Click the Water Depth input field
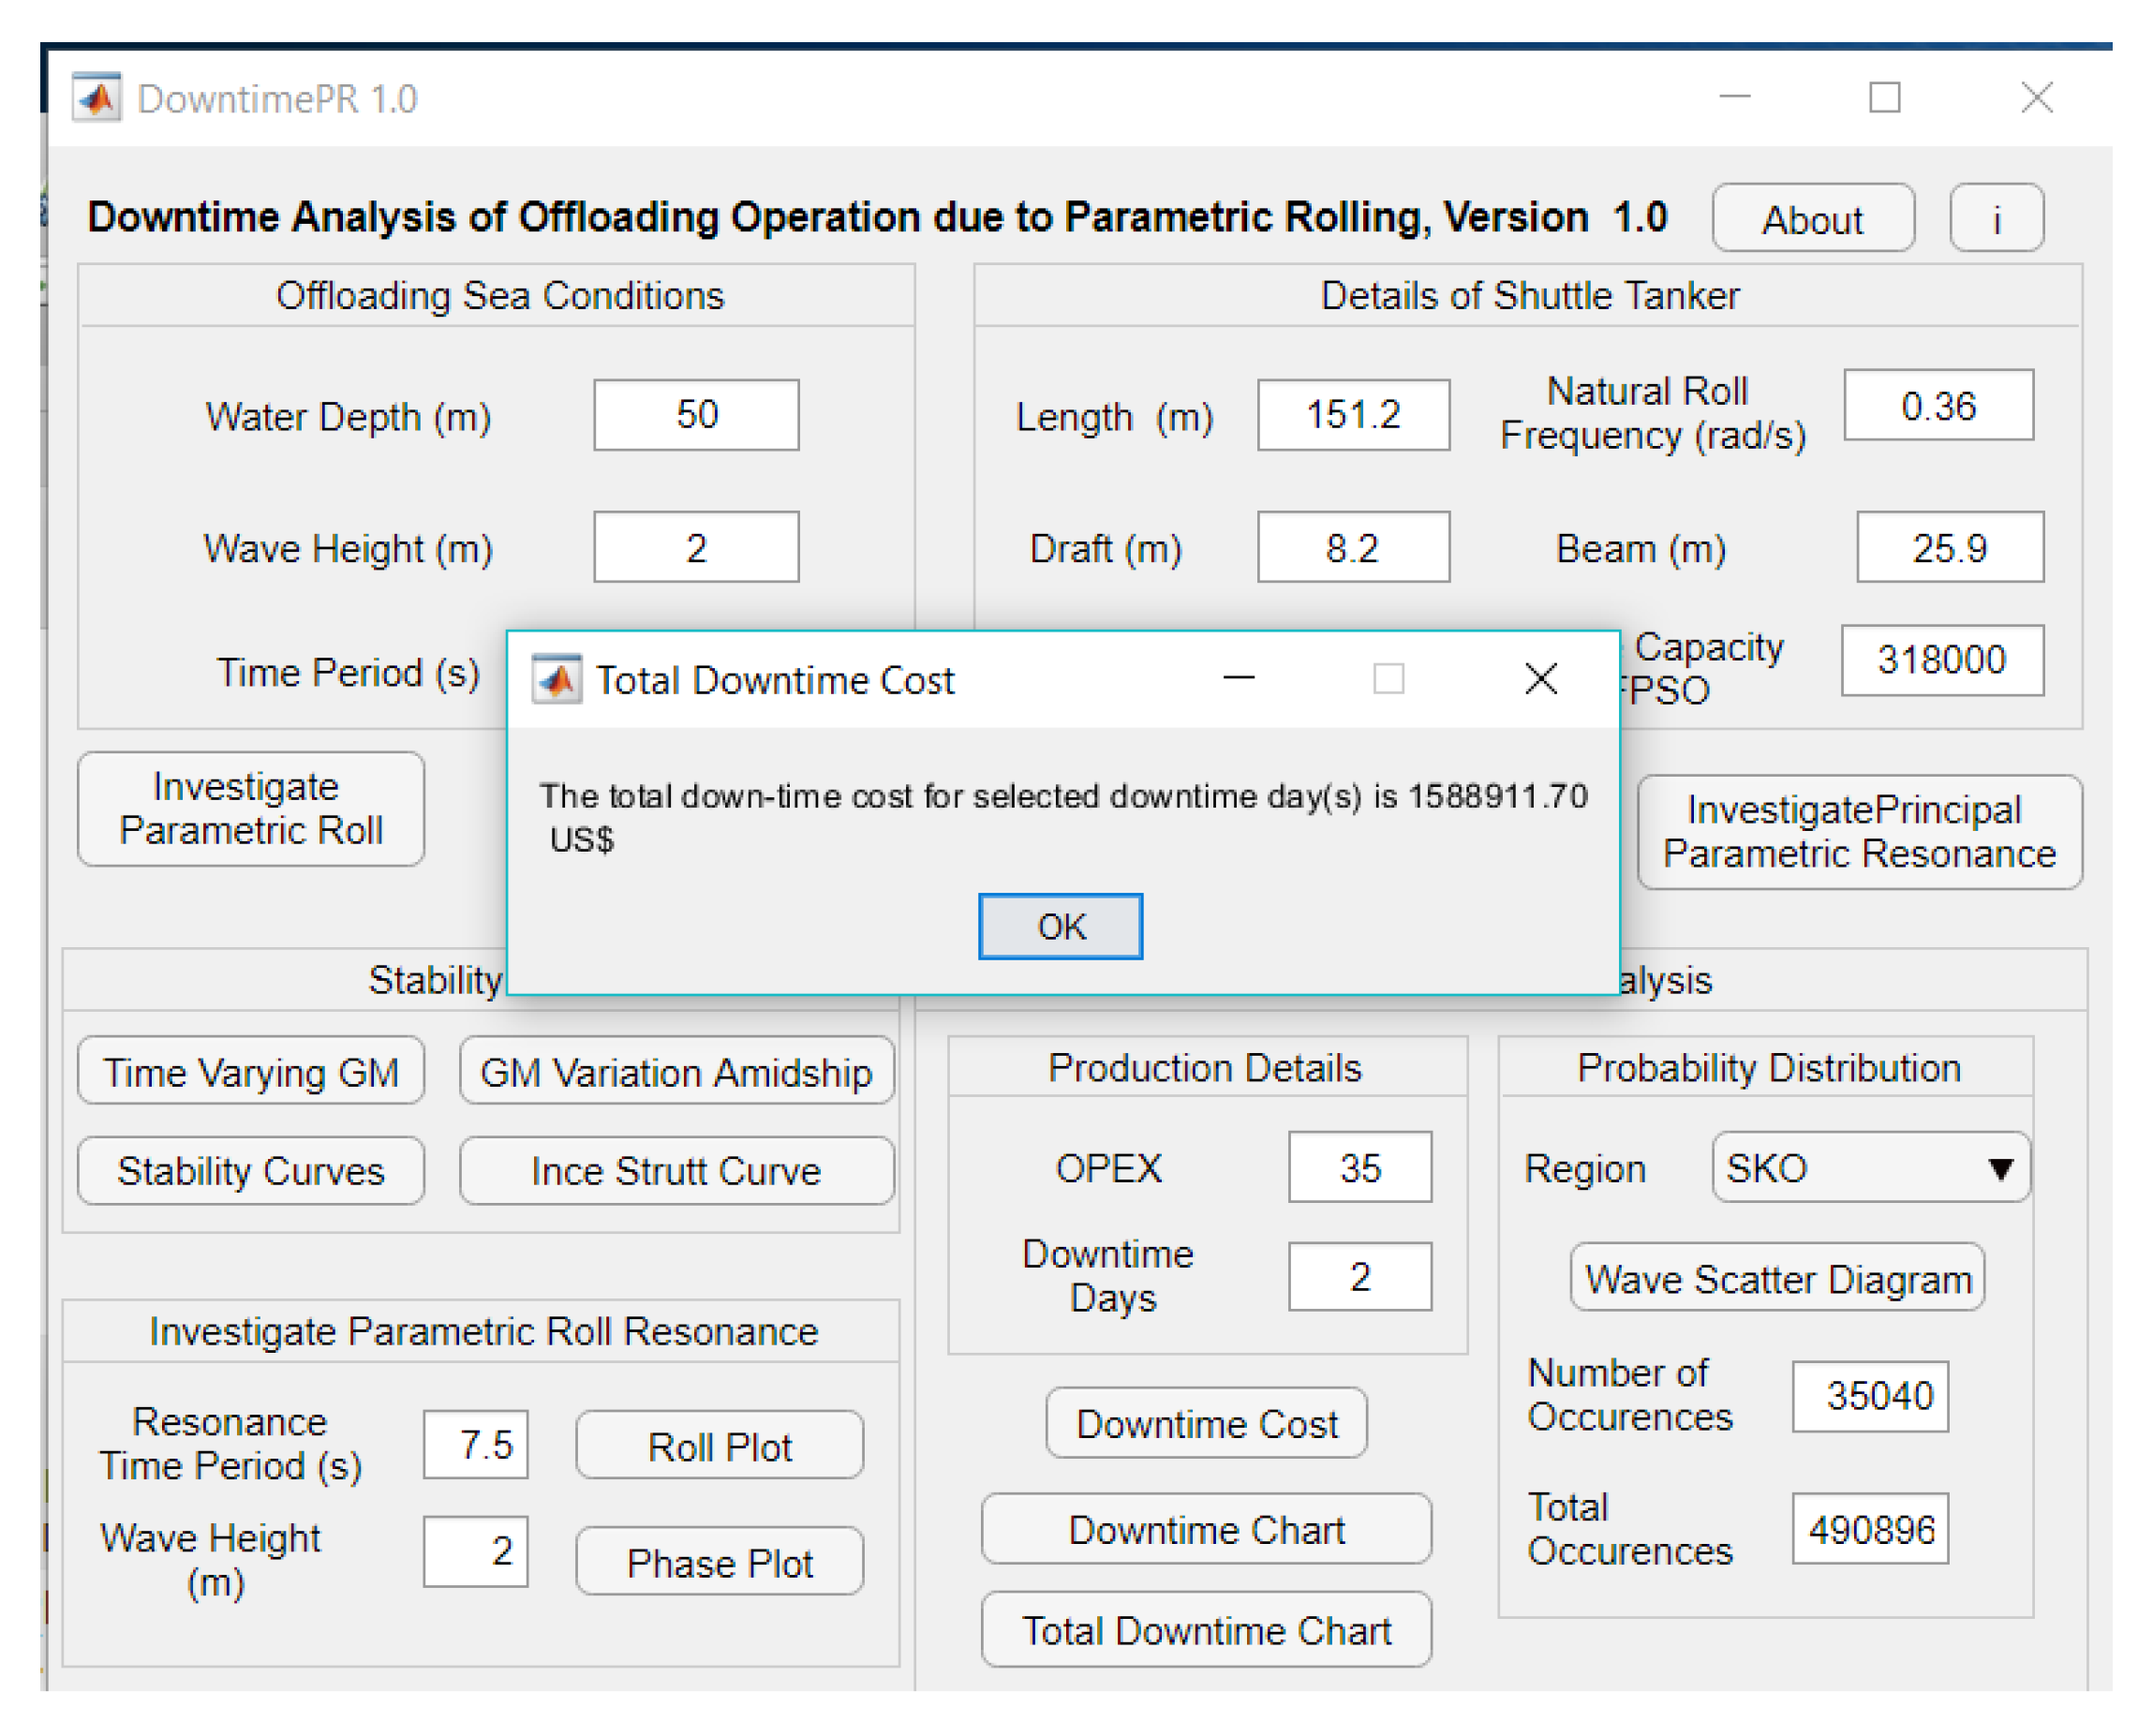The image size is (2138, 1736). pos(696,415)
